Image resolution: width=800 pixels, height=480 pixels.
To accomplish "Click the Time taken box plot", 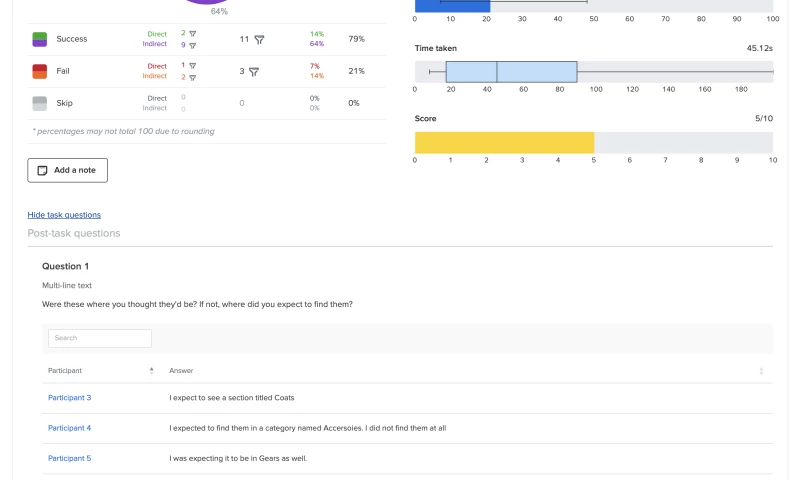I will pos(511,72).
